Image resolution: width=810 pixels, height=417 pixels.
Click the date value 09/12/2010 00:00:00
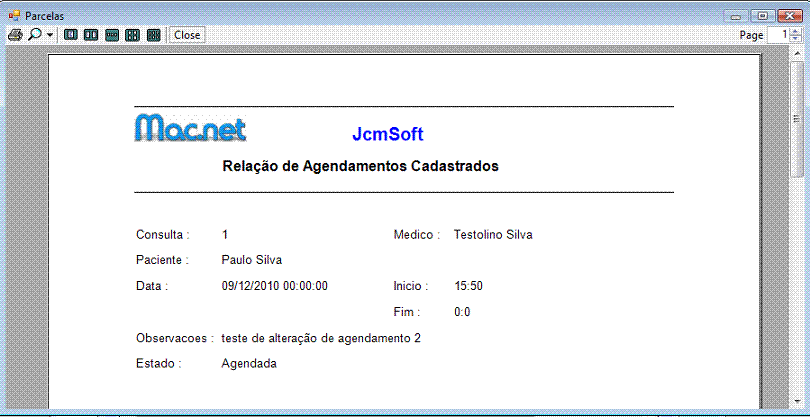[x=274, y=286]
